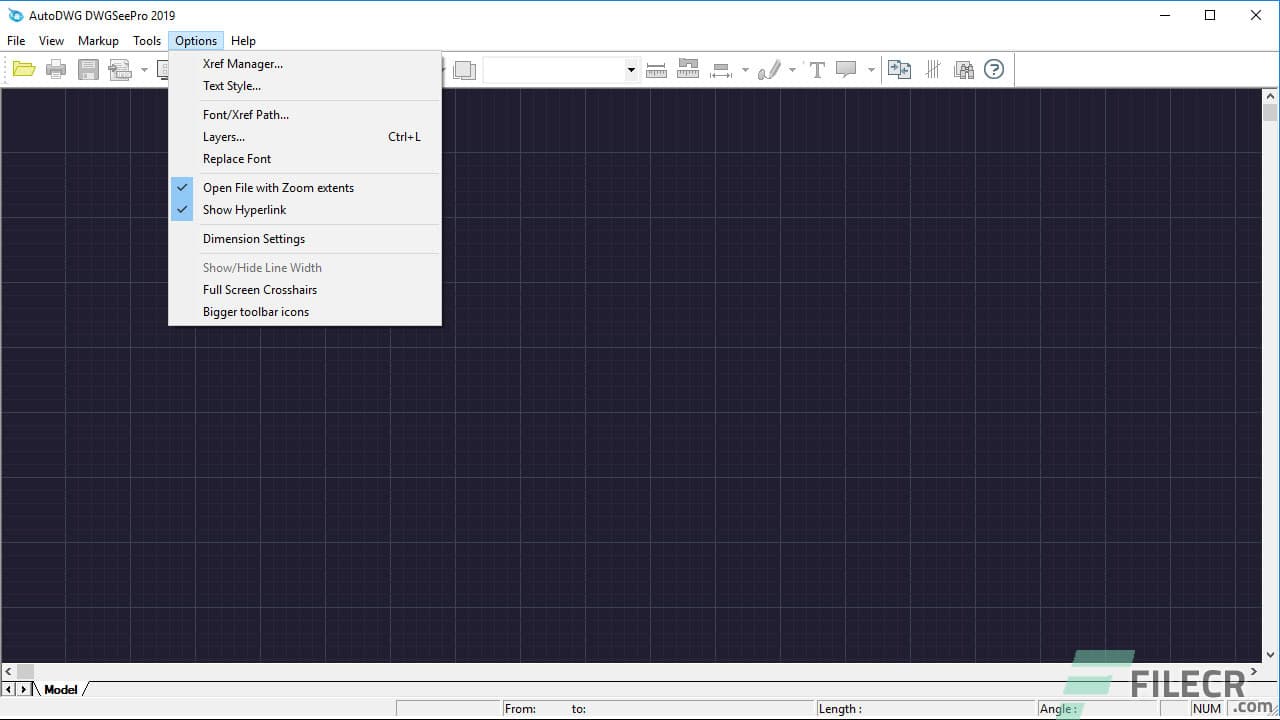1280x720 pixels.
Task: Expand the dimension tool dropdown arrow
Action: [745, 70]
